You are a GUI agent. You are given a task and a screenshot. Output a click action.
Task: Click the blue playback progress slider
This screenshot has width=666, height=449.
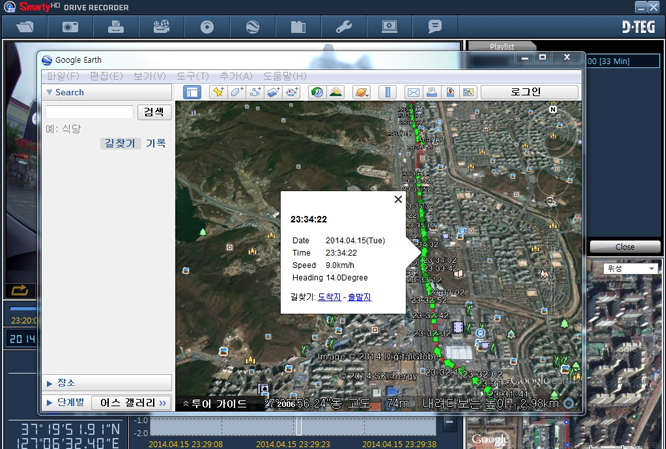[23, 308]
